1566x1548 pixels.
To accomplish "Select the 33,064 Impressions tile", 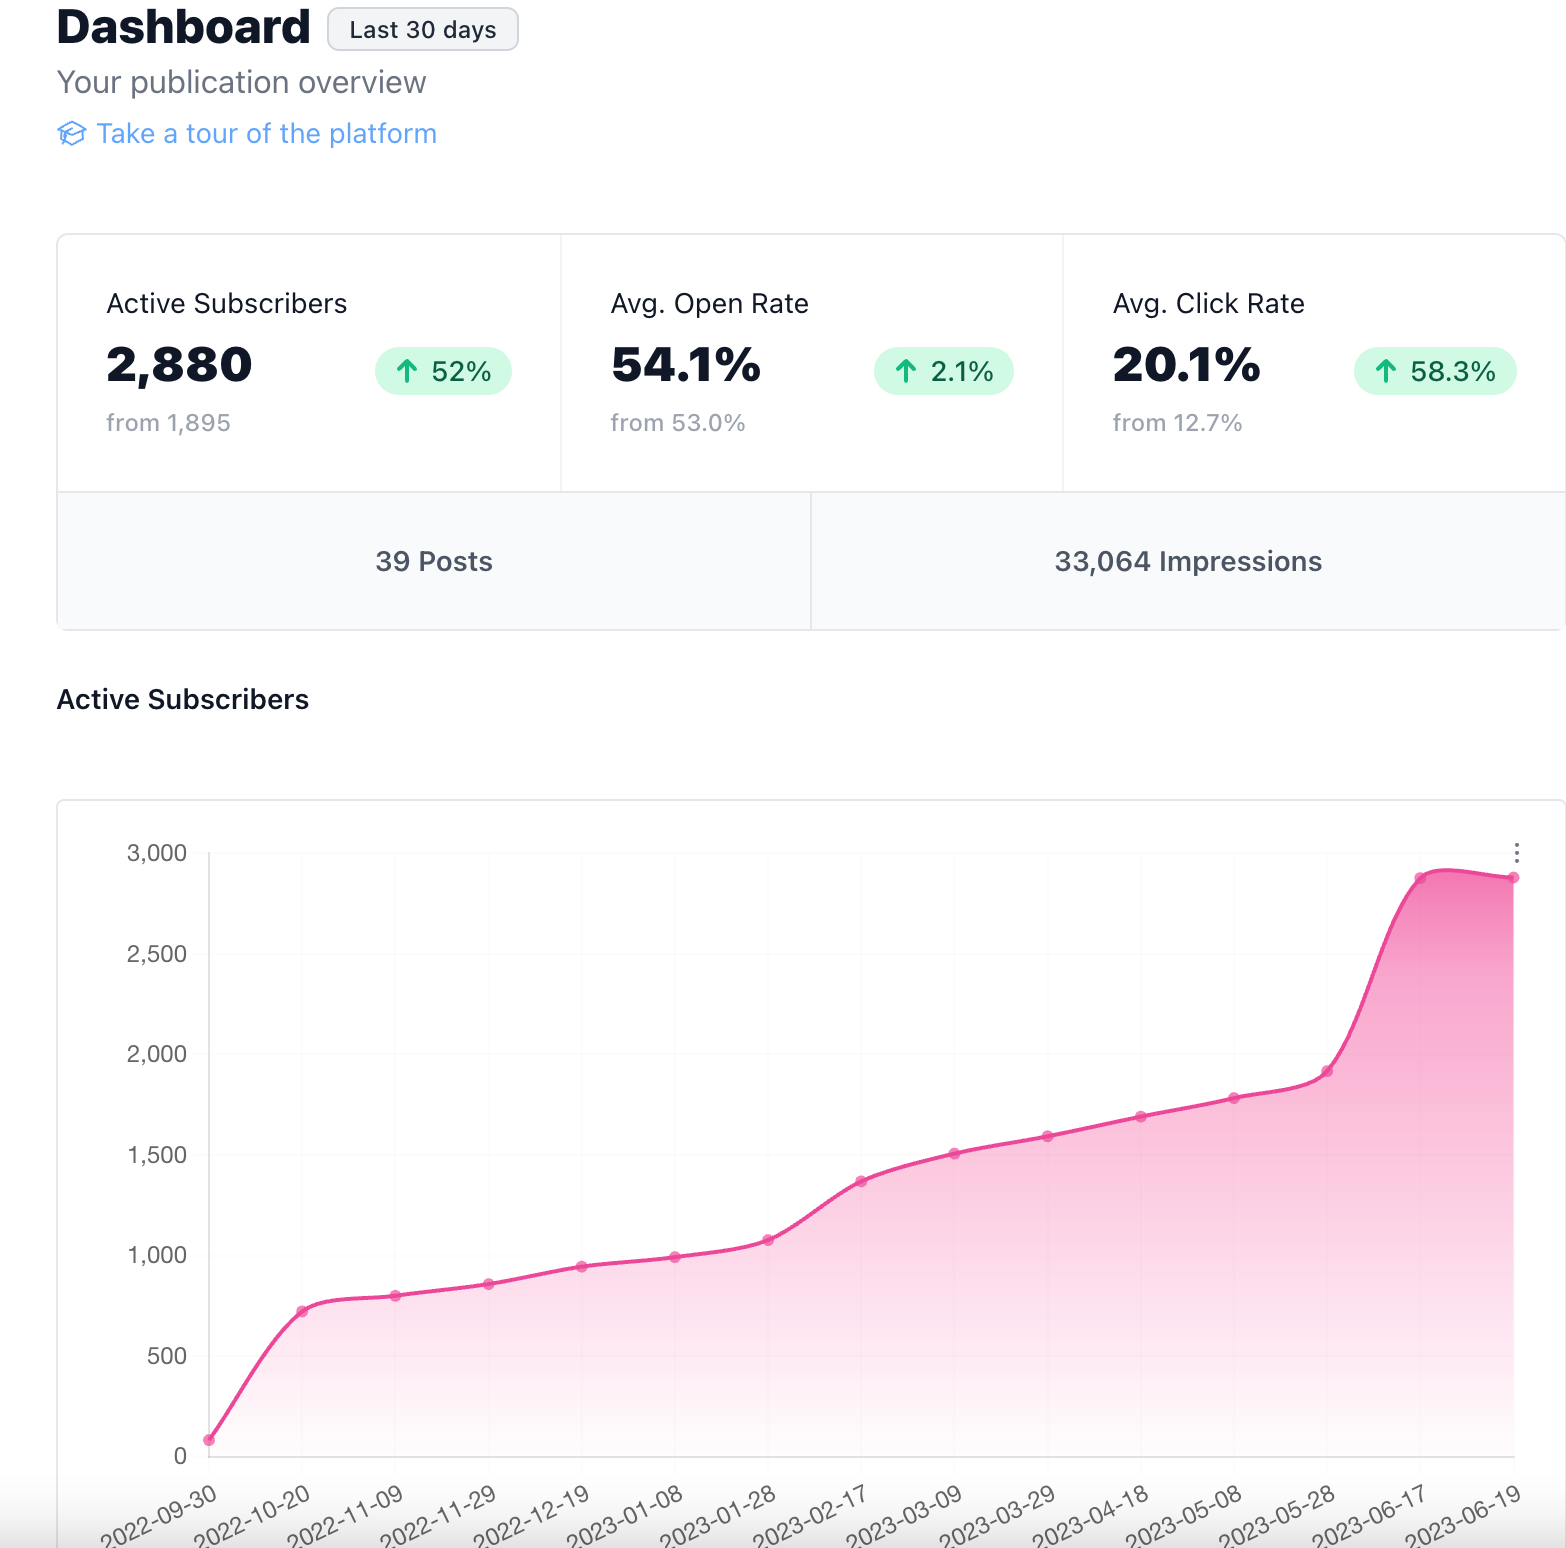I will tap(1188, 561).
